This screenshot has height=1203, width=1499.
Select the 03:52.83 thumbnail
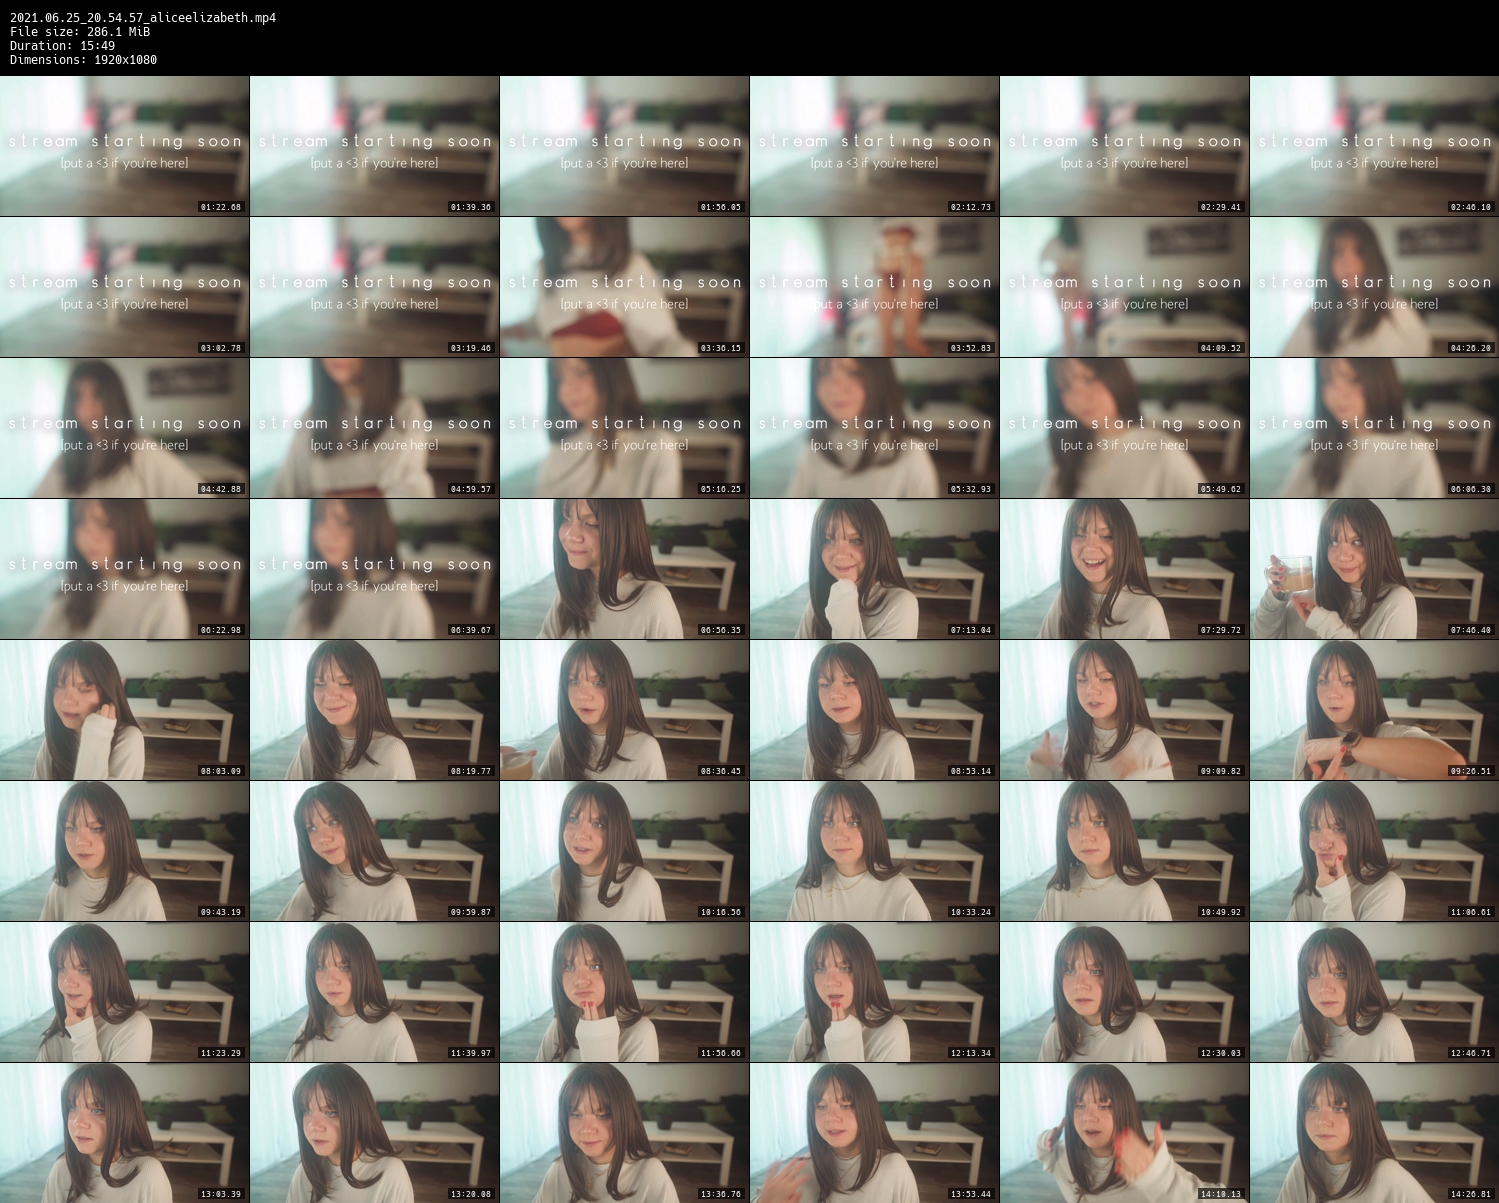(x=874, y=287)
